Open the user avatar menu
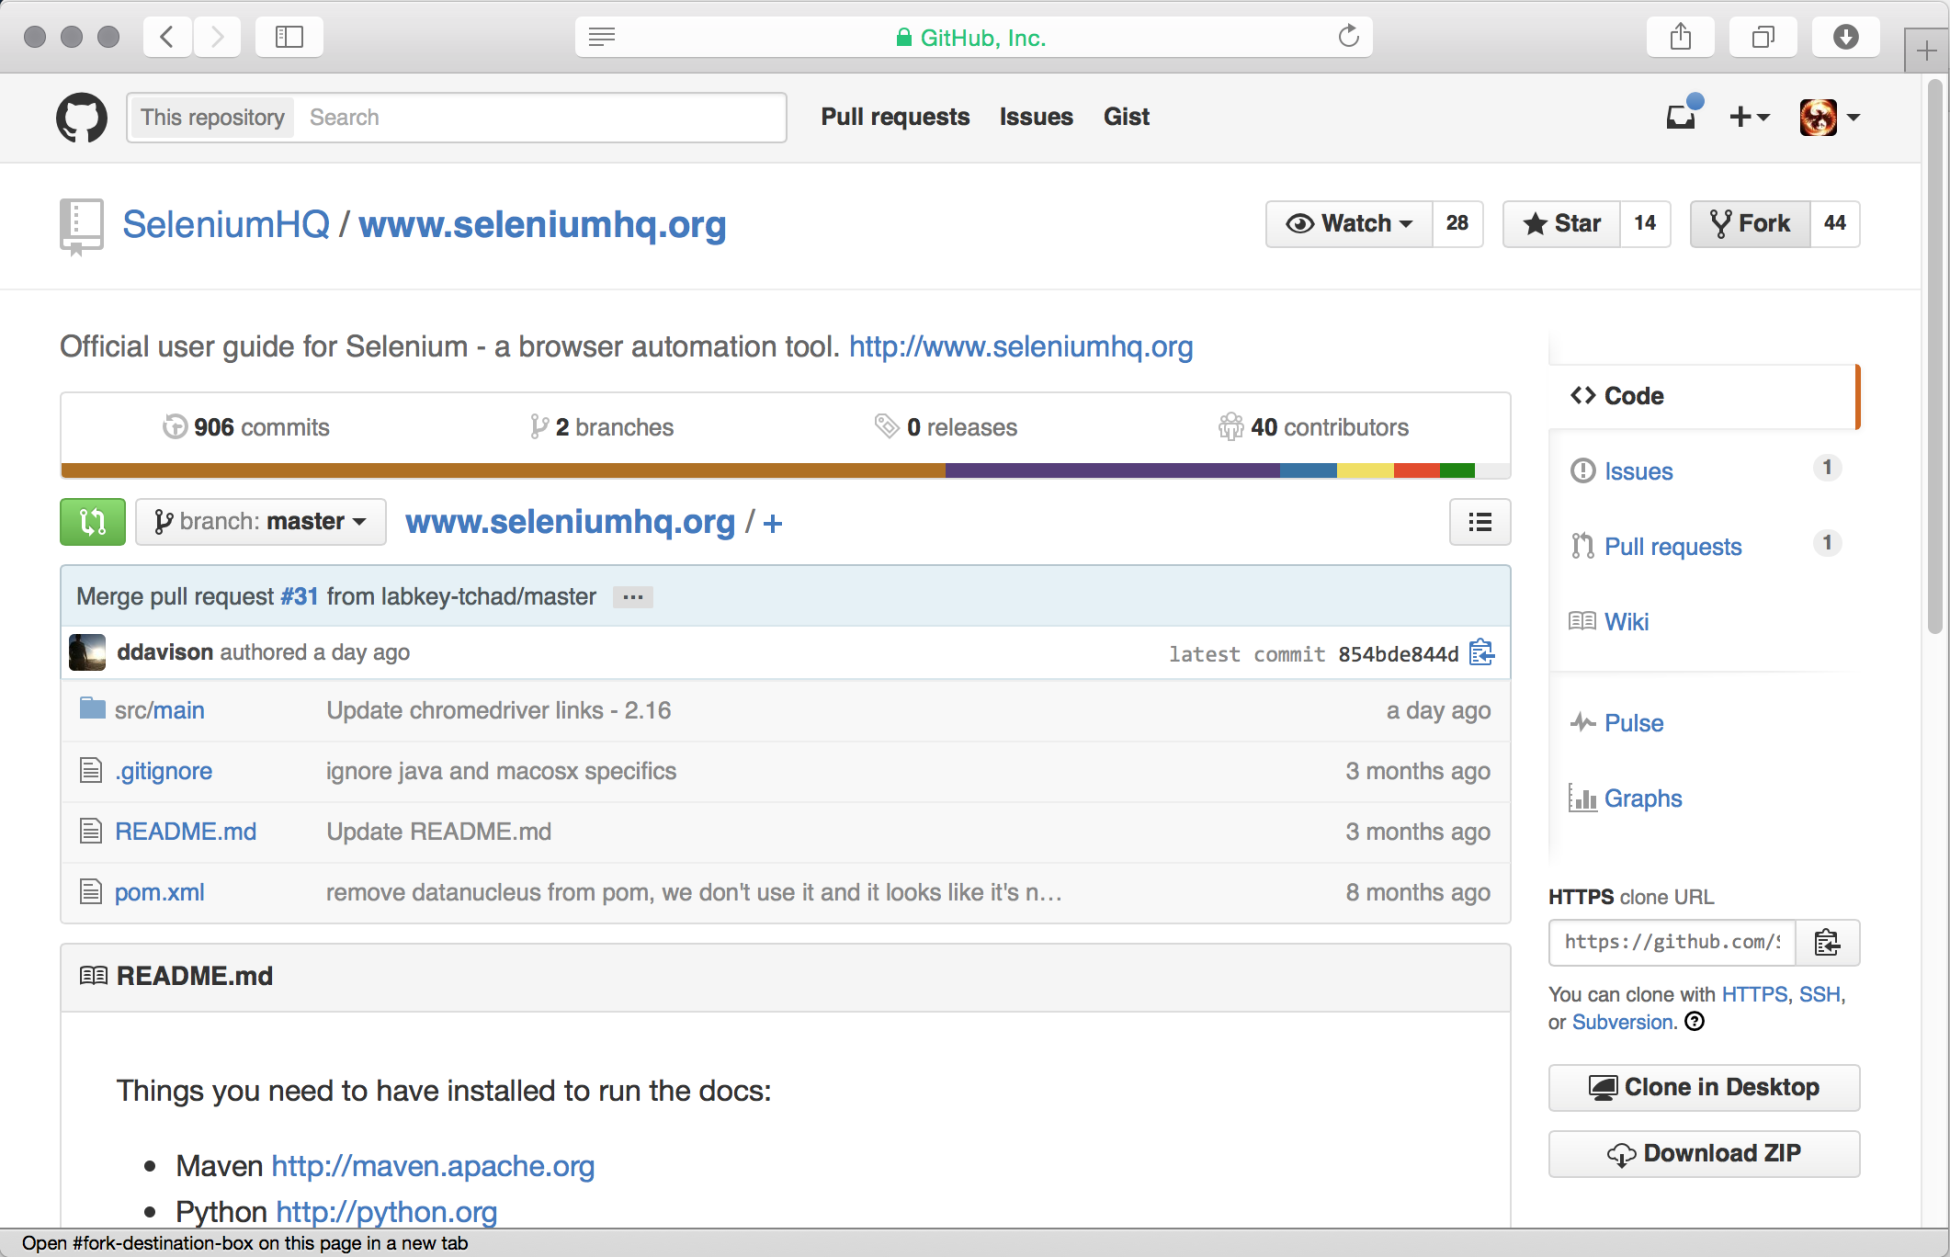1950x1257 pixels. coord(1829,117)
